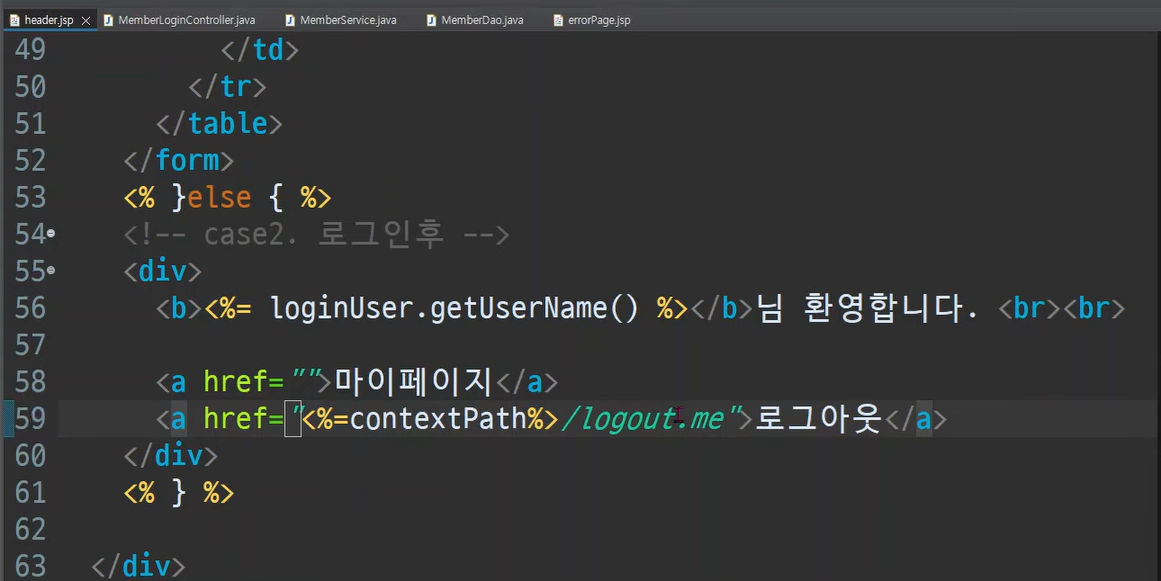Select line number 51 in the gutter
The height and width of the screenshot is (581, 1161).
click(30, 124)
